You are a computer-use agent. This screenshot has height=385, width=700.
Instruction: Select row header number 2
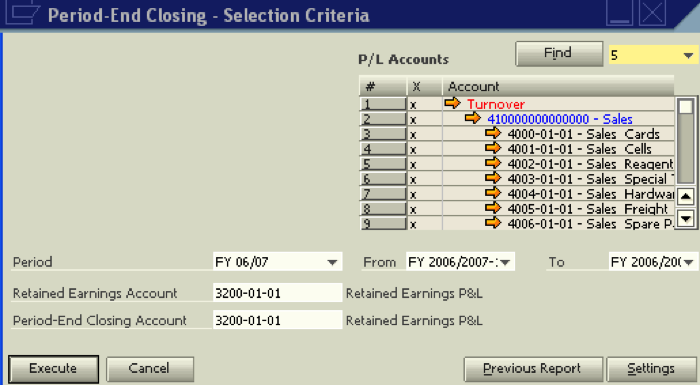click(383, 119)
